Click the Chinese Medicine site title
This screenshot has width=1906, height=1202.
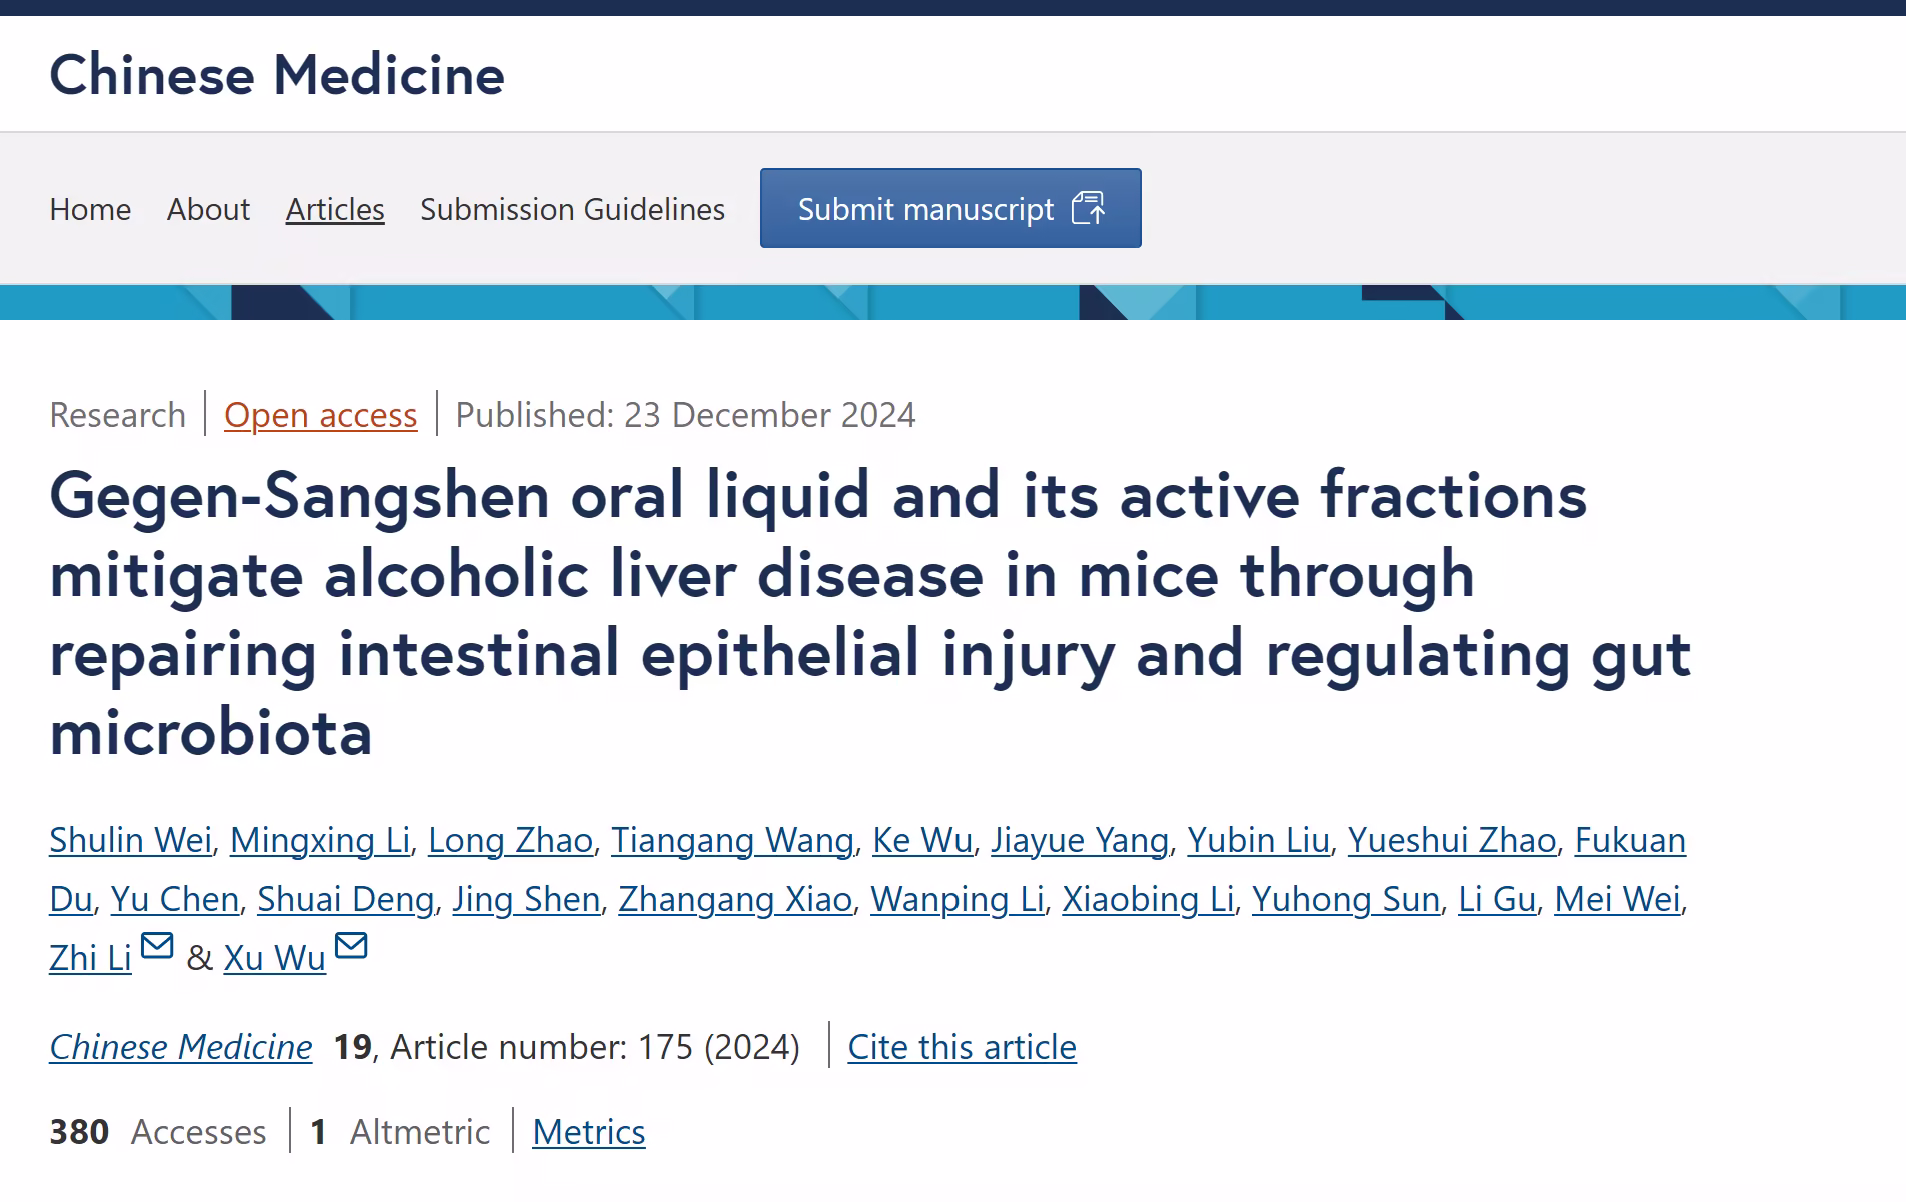[x=277, y=75]
